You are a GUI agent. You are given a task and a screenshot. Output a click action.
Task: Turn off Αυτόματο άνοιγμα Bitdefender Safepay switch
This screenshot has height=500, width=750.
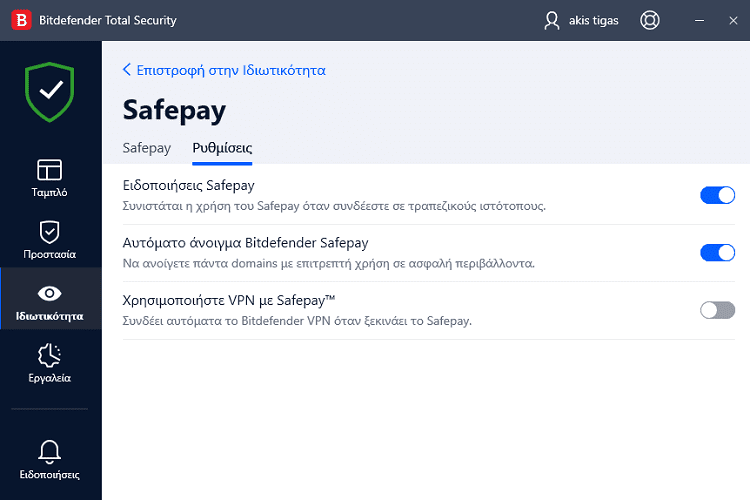tap(717, 253)
